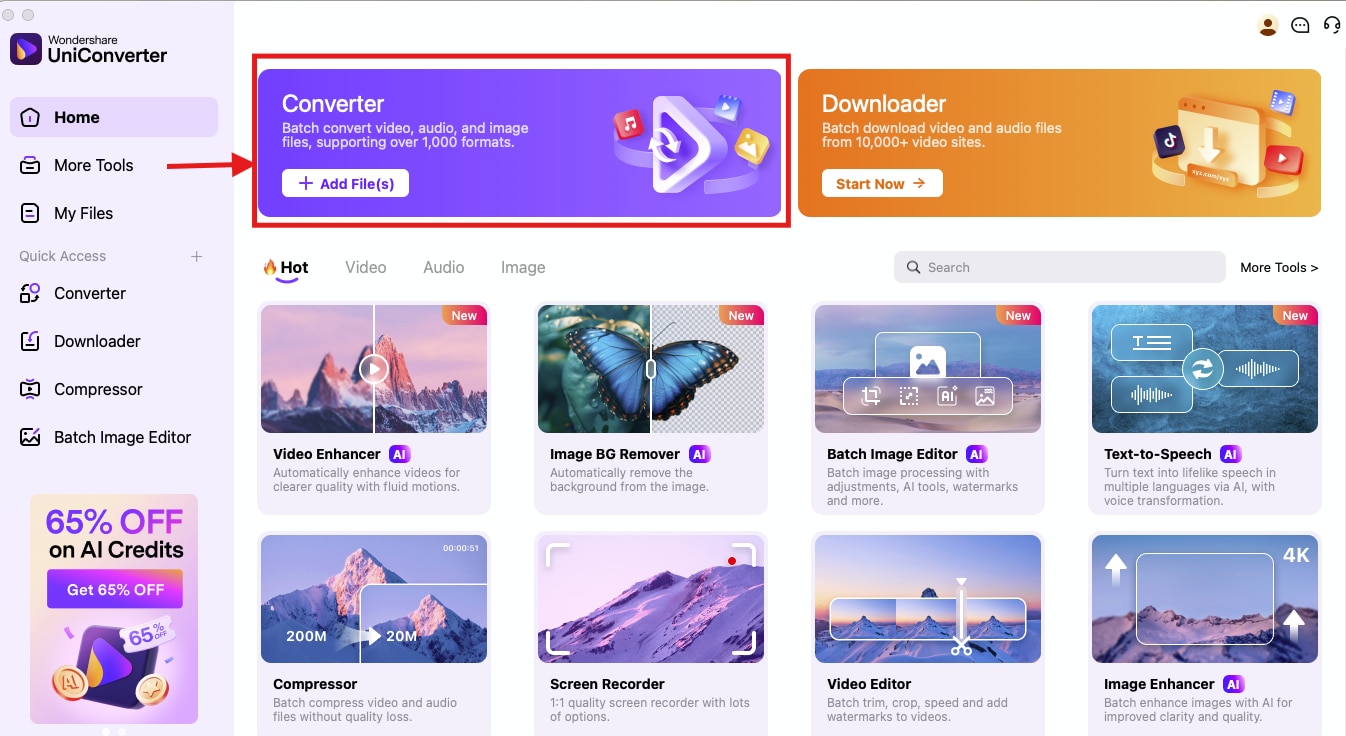The width and height of the screenshot is (1346, 736).
Task: Click the Converter banner play-arrow graphic
Action: (690, 143)
